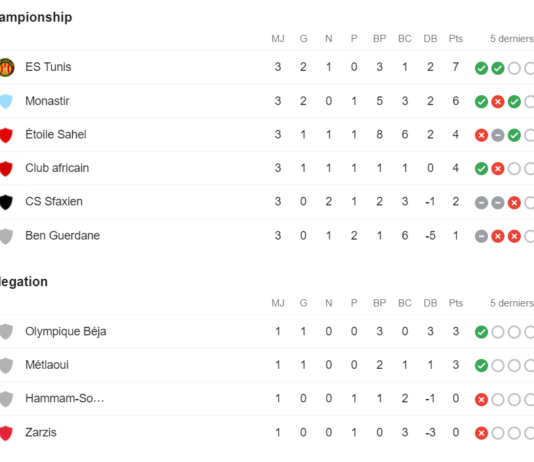Click the Étoile Sahel red shield
This screenshot has width=534, height=462.
pos(6,135)
